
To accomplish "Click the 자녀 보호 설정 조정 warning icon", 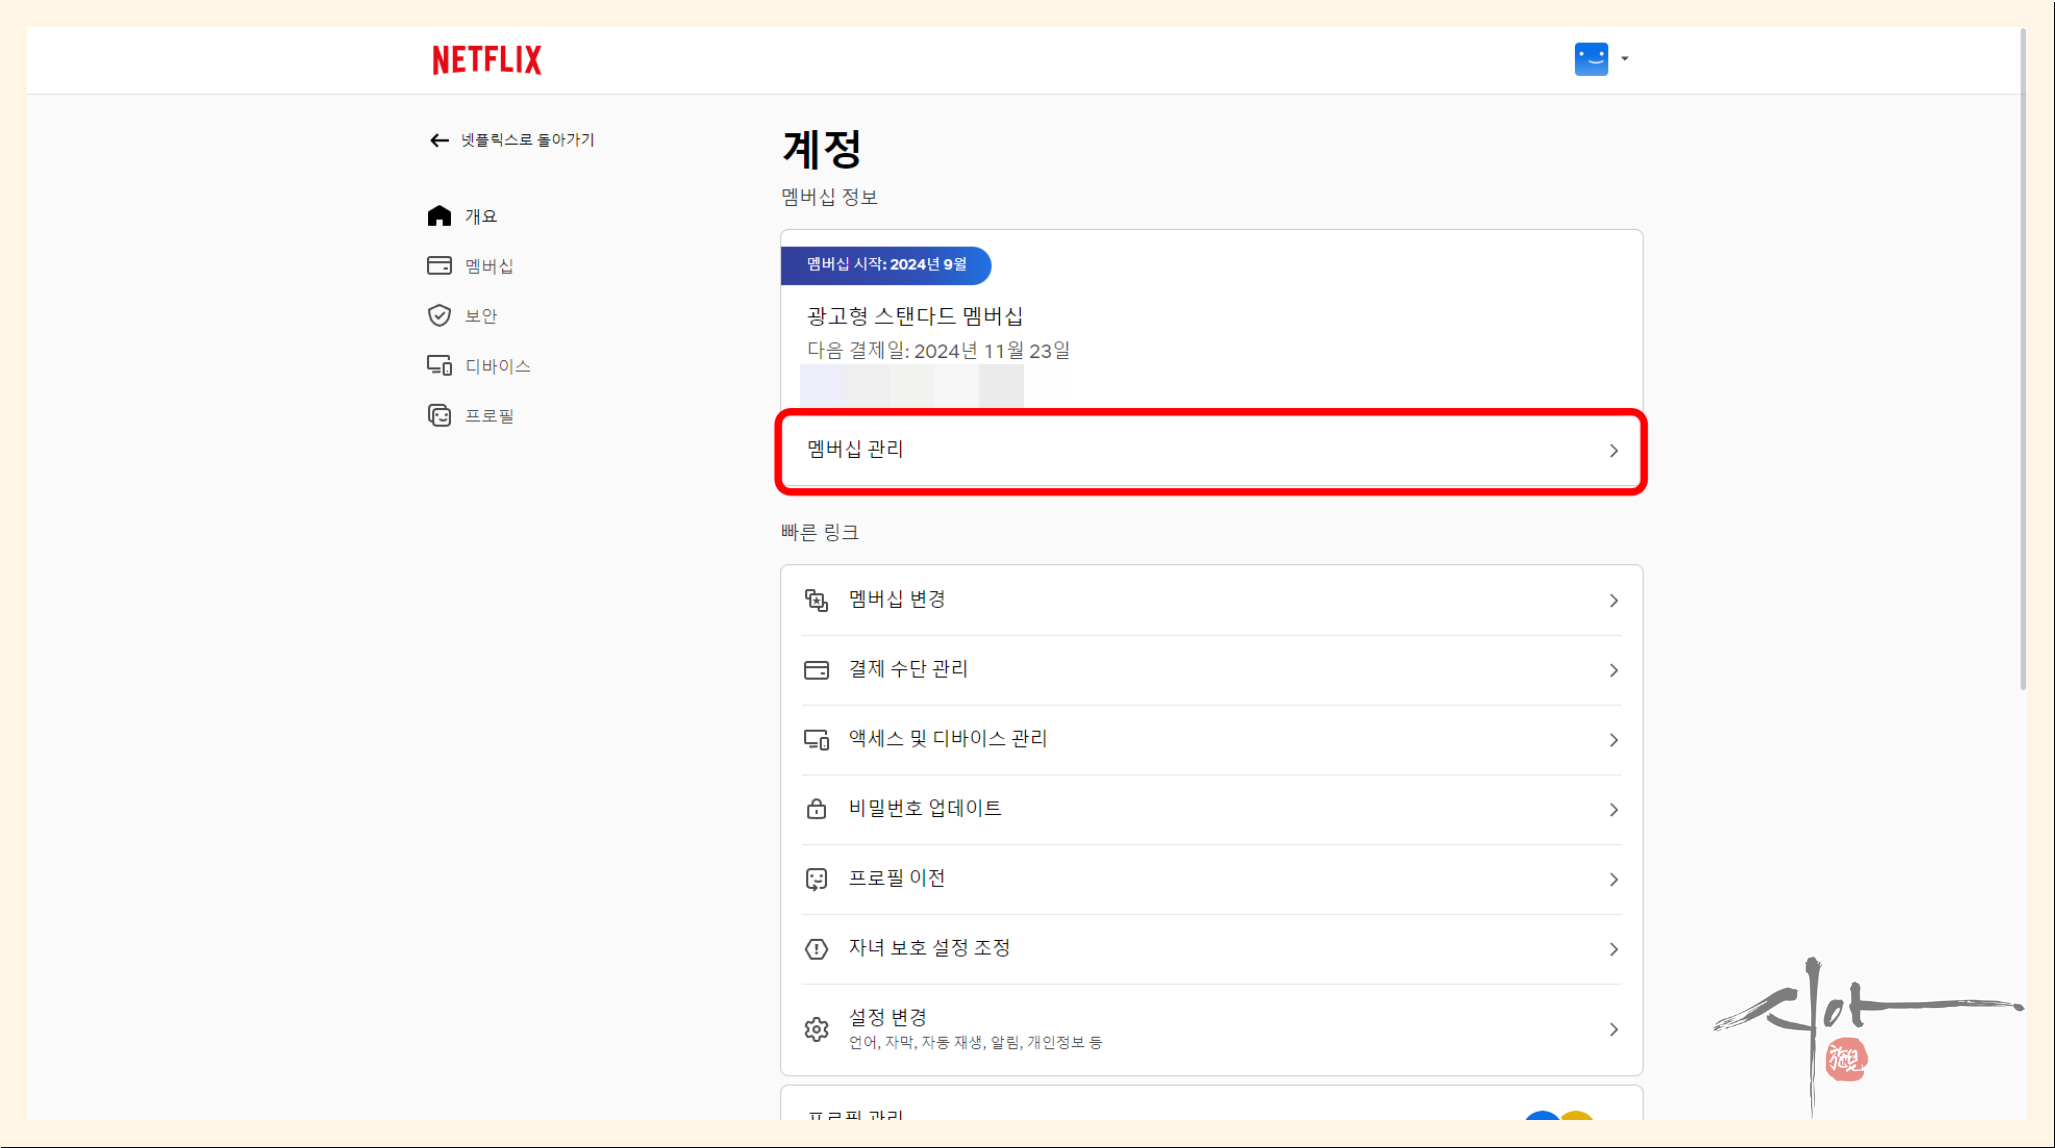I will point(816,949).
